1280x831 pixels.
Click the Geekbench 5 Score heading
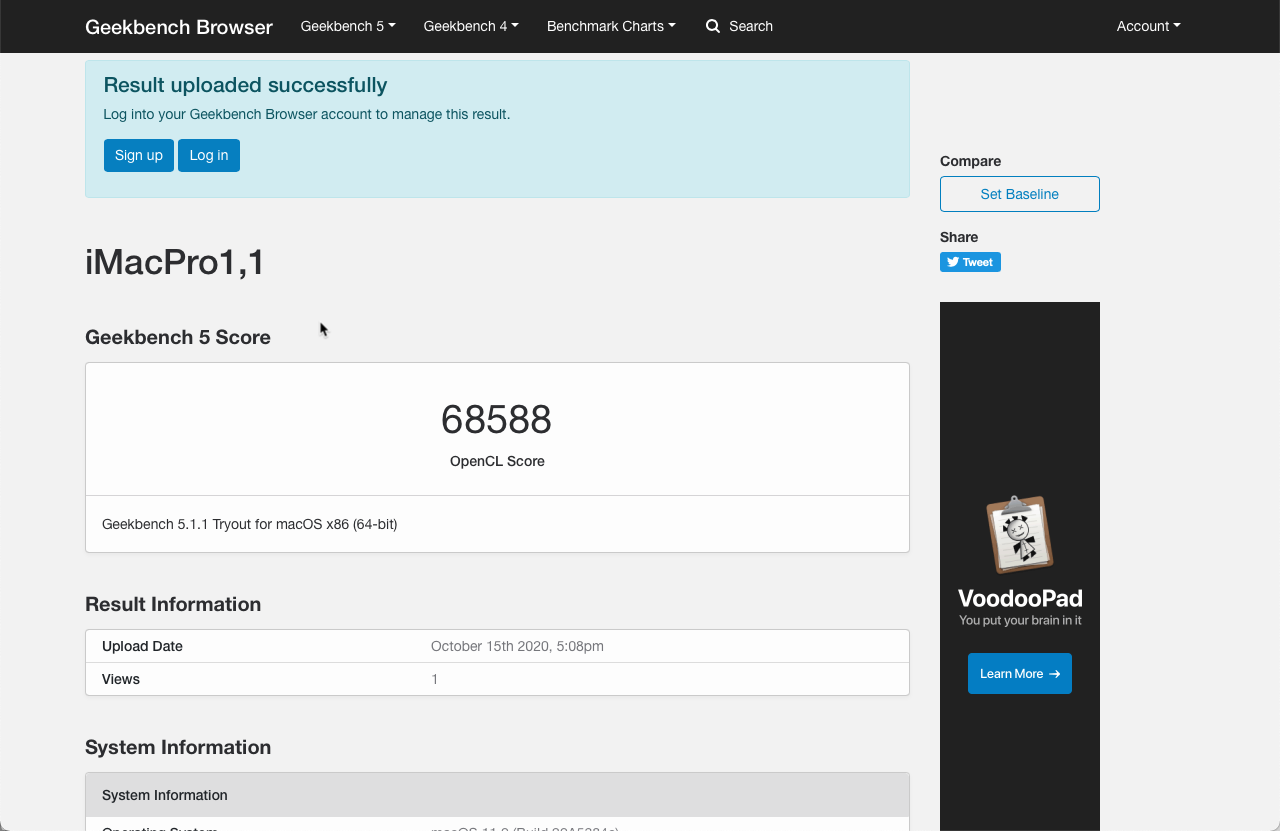click(x=178, y=337)
